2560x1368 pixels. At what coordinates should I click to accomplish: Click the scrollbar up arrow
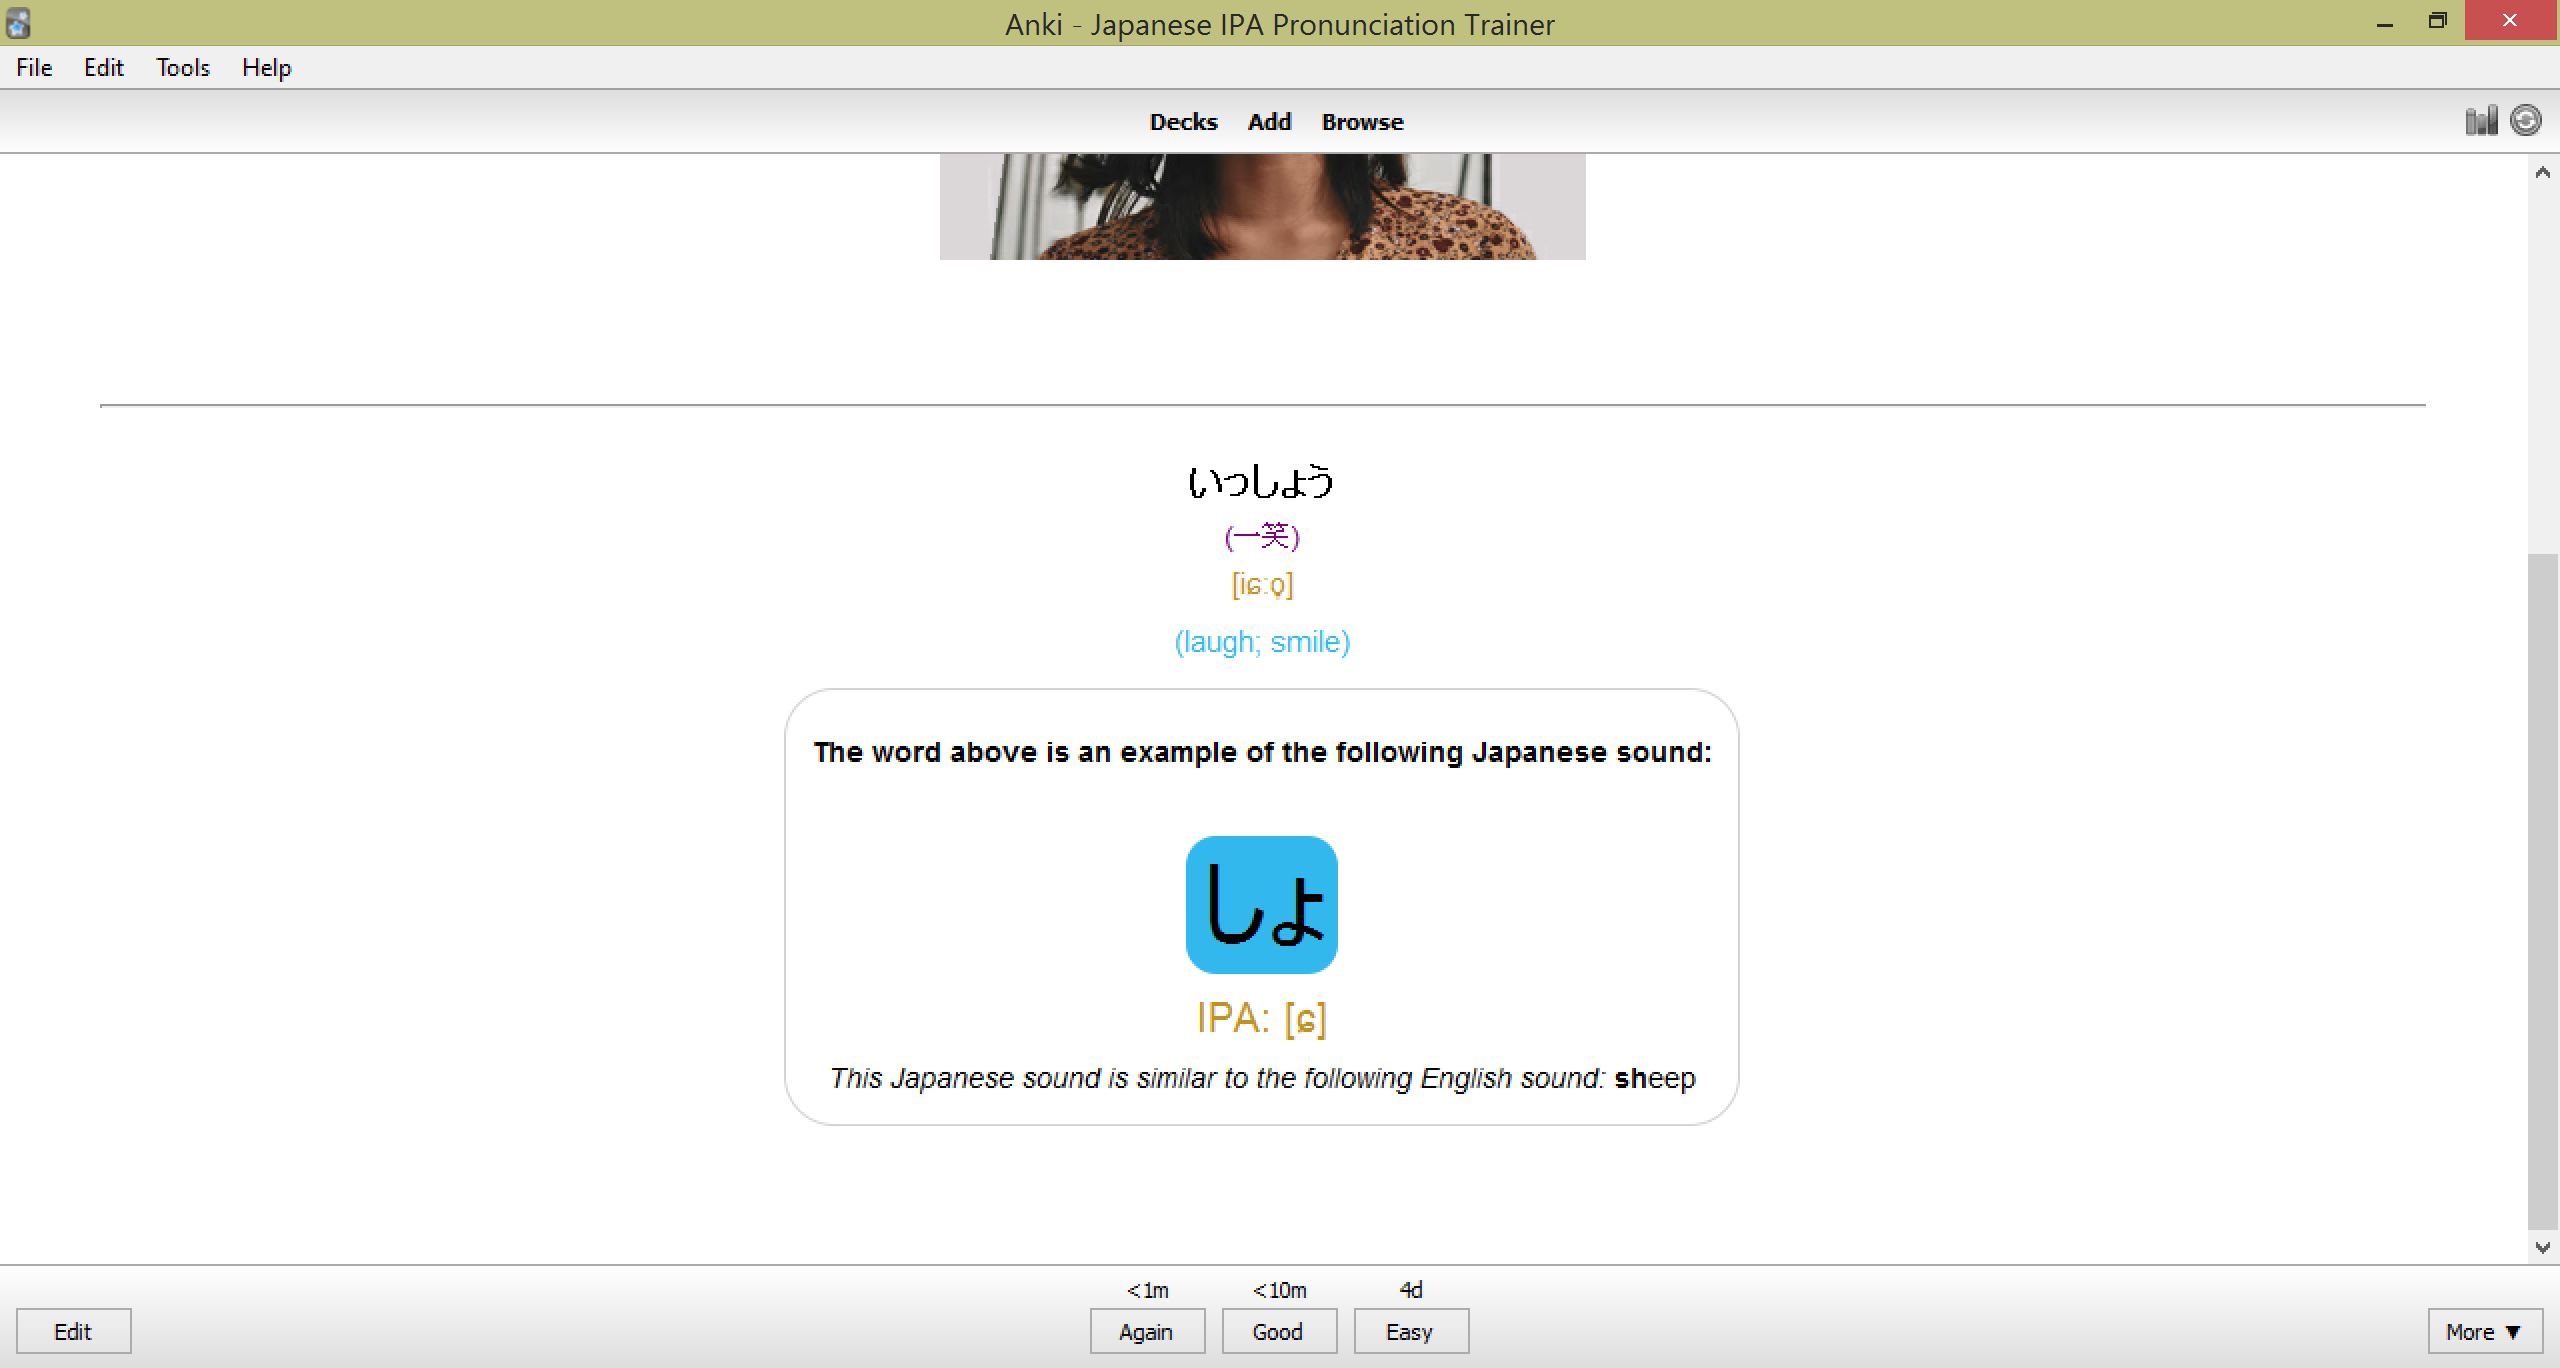tap(2543, 172)
